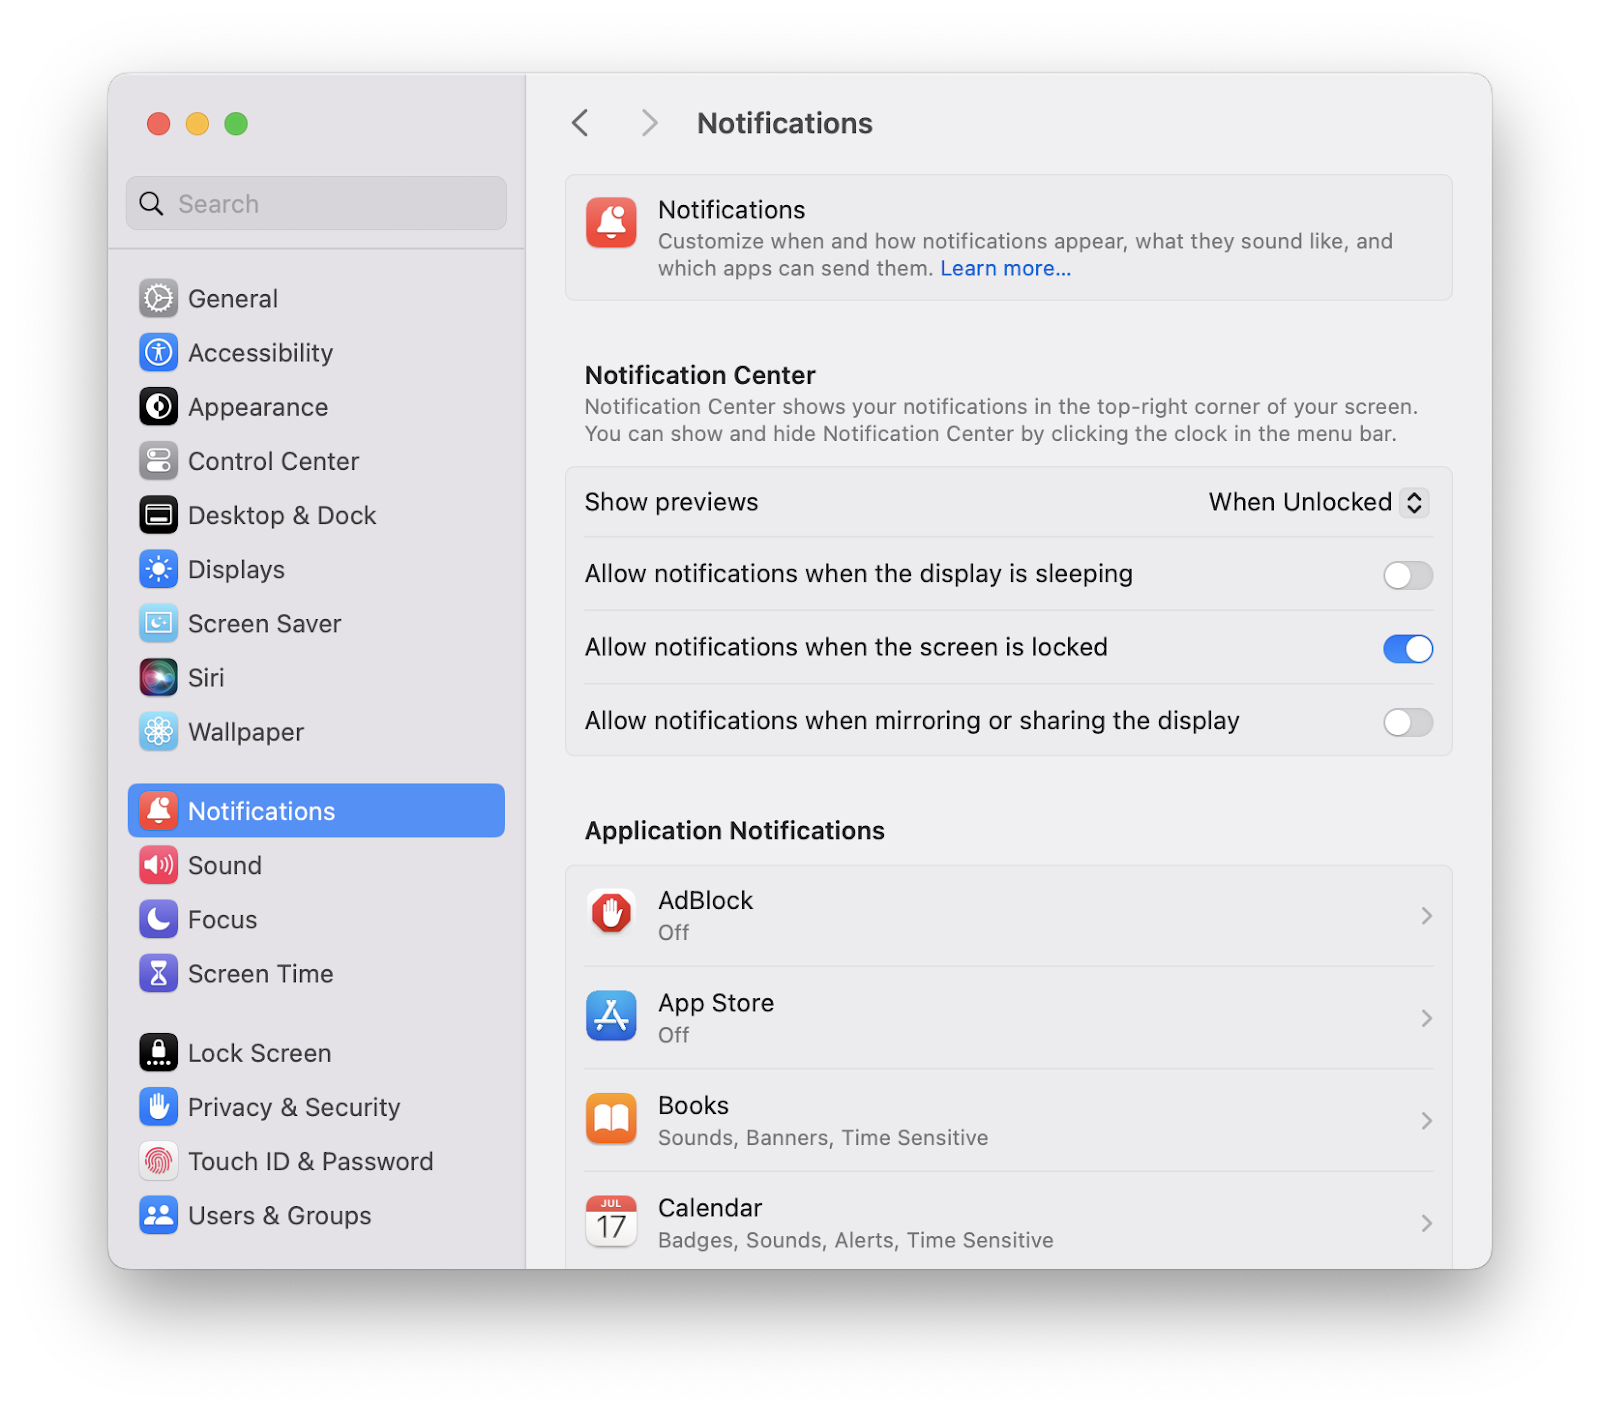The image size is (1600, 1412).
Task: Click the Wallpaper flower icon
Action: (x=158, y=732)
